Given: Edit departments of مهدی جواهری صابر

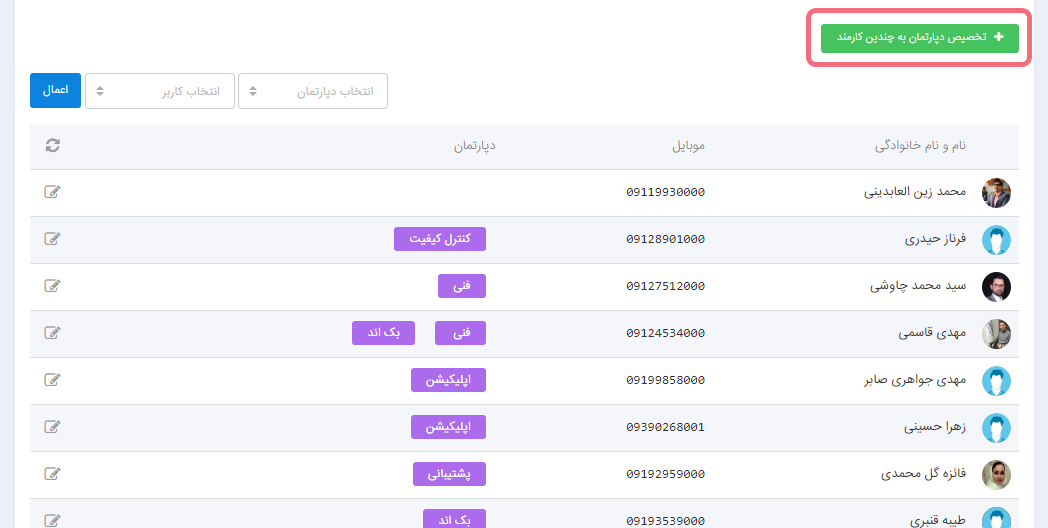Looking at the screenshot, I should coord(53,380).
